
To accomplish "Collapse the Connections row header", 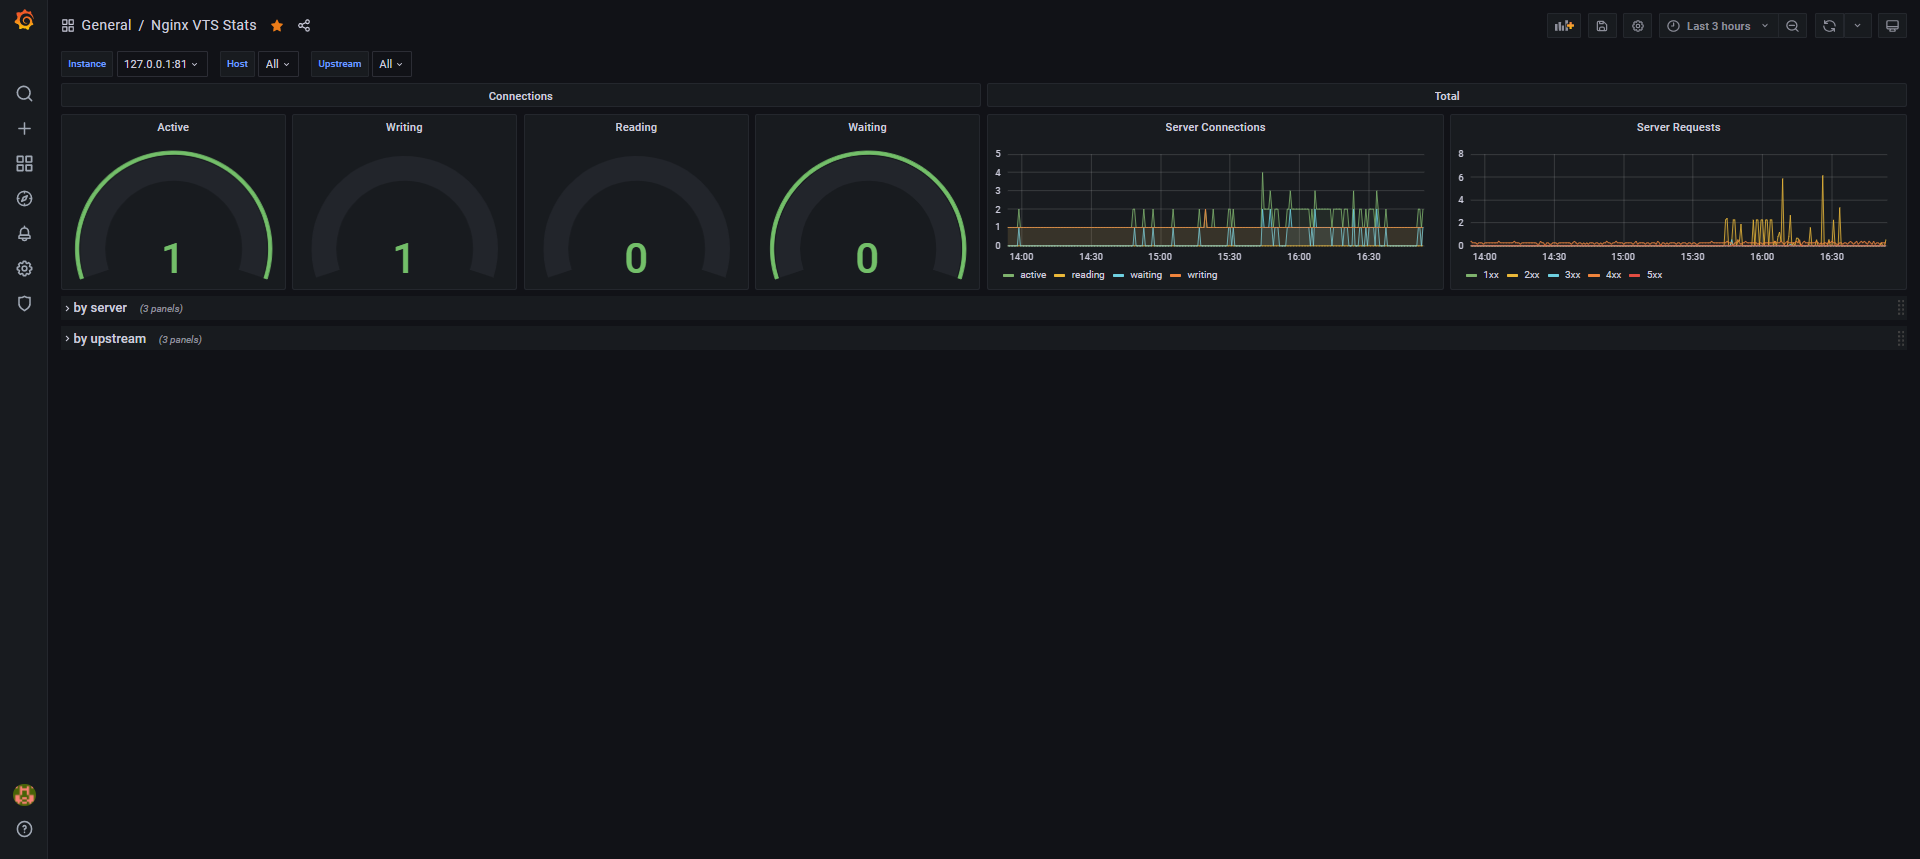I will click(x=520, y=96).
